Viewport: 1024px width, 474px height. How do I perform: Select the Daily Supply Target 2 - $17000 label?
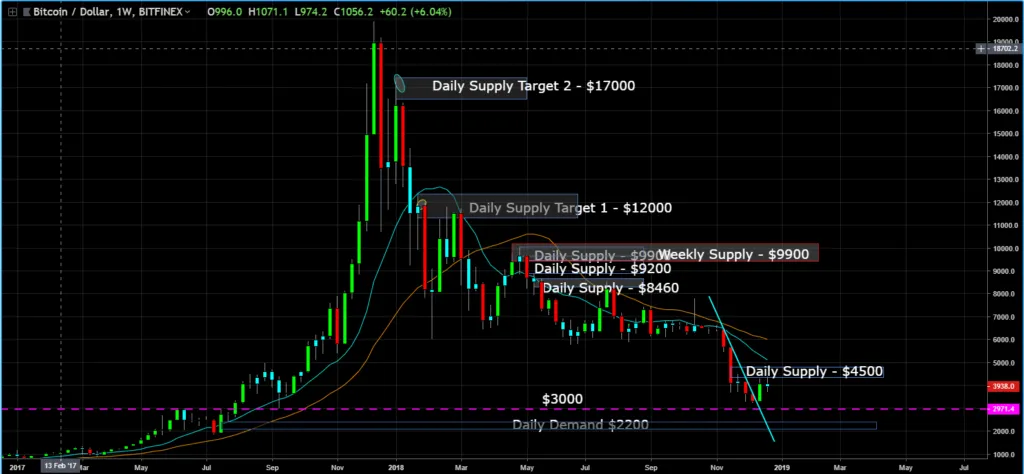pos(534,86)
